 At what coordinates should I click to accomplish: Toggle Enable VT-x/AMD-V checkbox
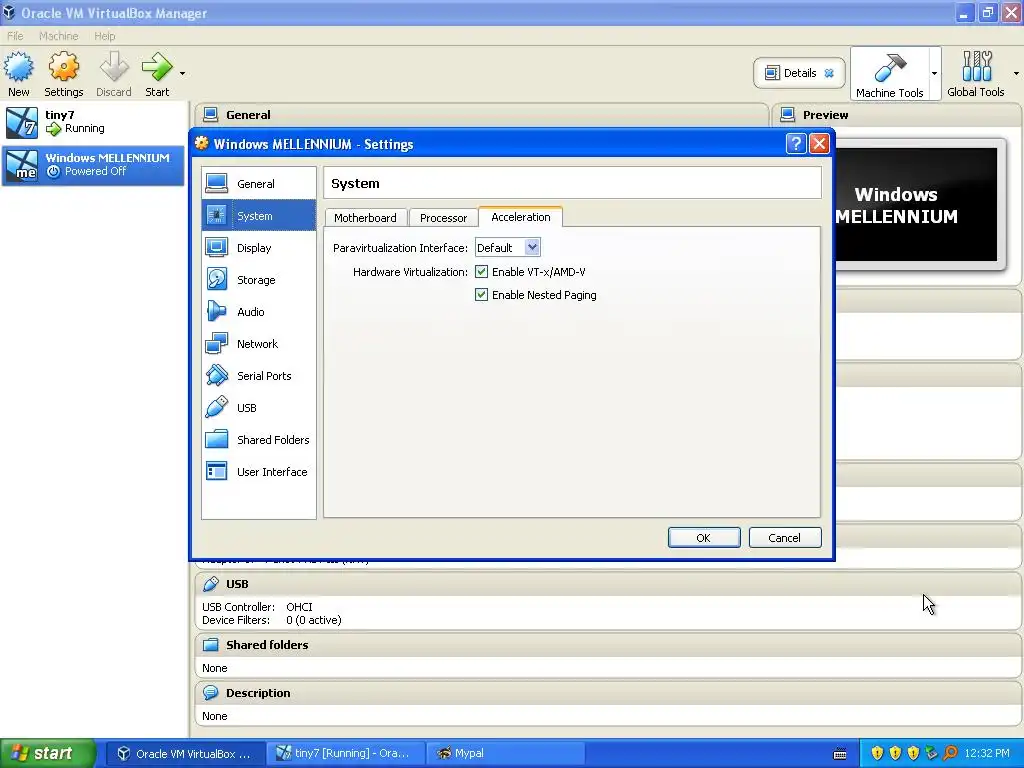pyautogui.click(x=481, y=272)
